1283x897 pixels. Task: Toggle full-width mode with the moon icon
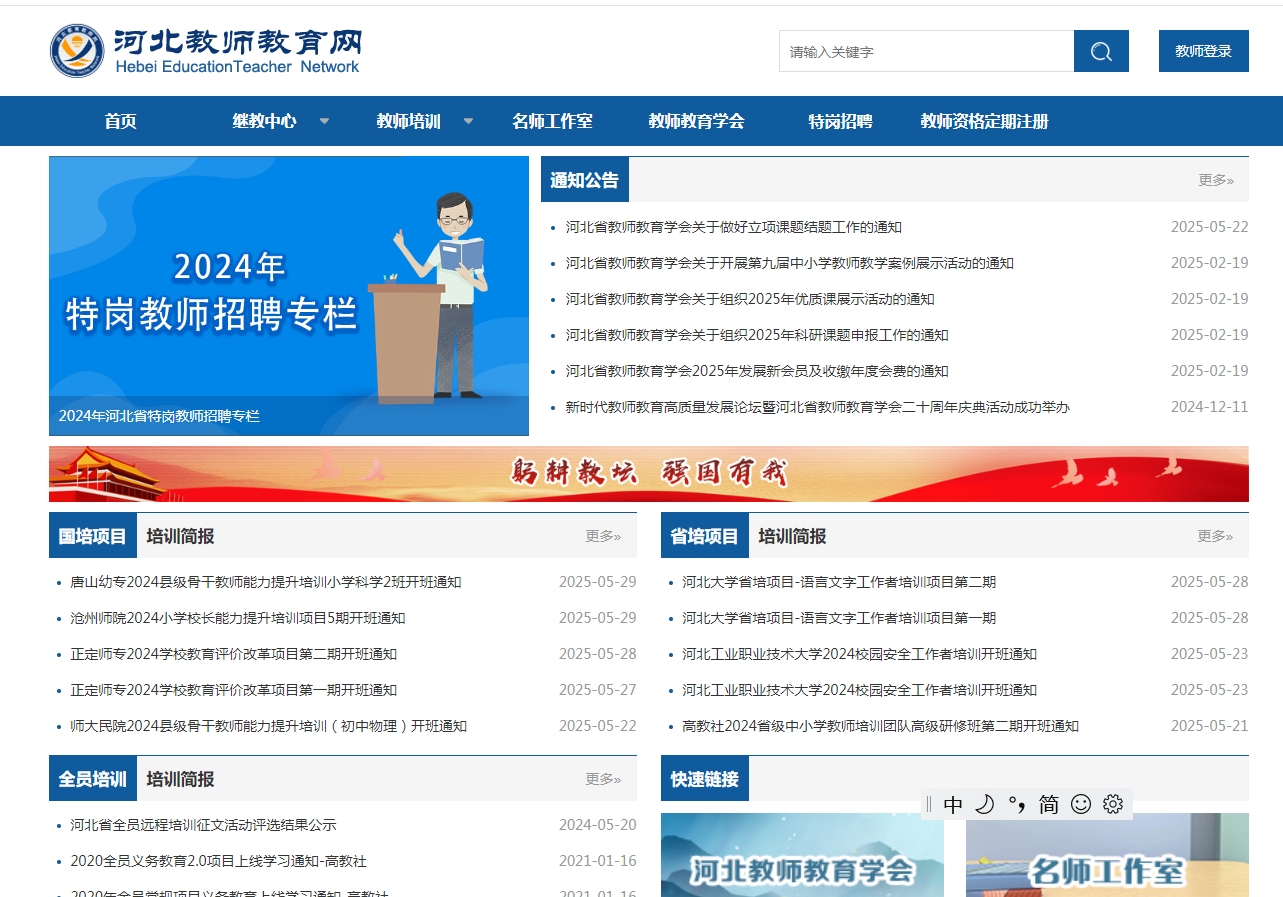click(986, 803)
